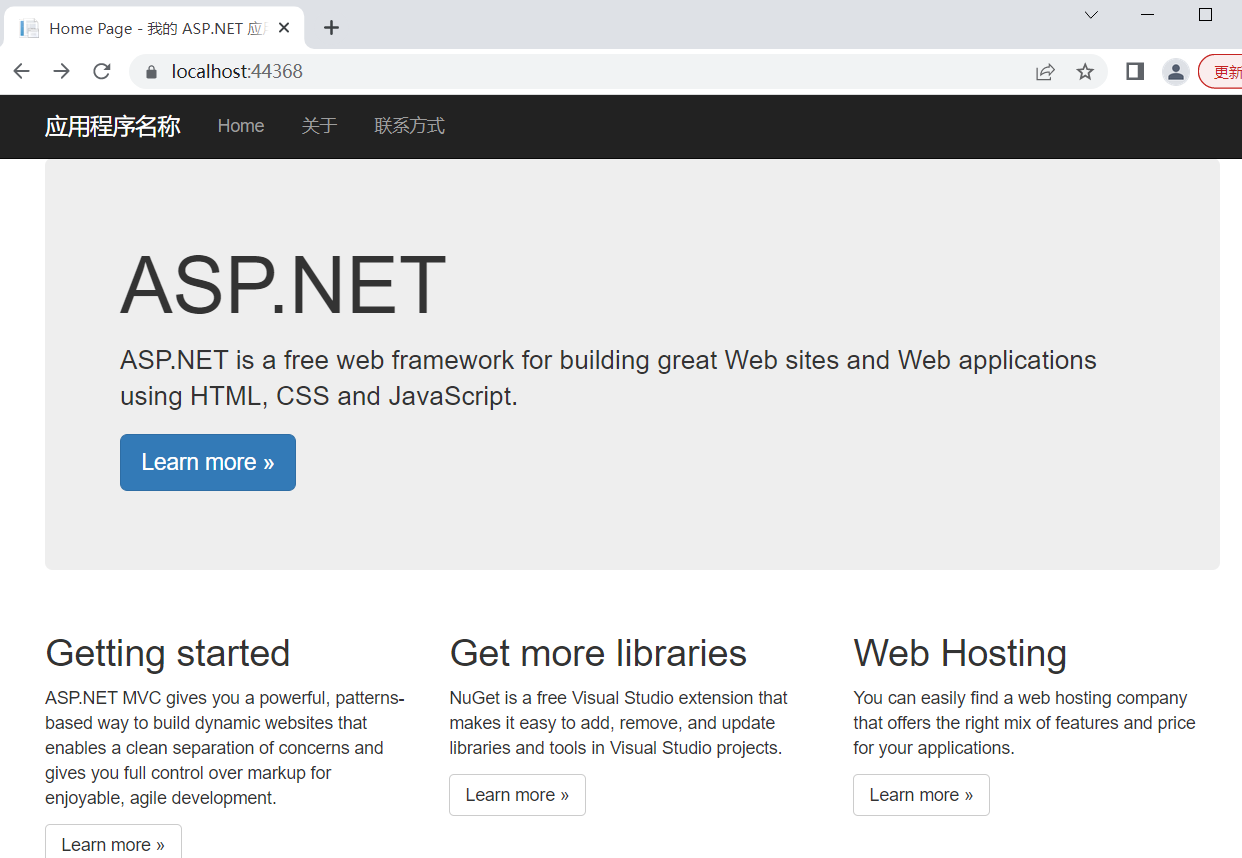1242x858 pixels.
Task: Go to Home in the navbar
Action: pos(241,126)
